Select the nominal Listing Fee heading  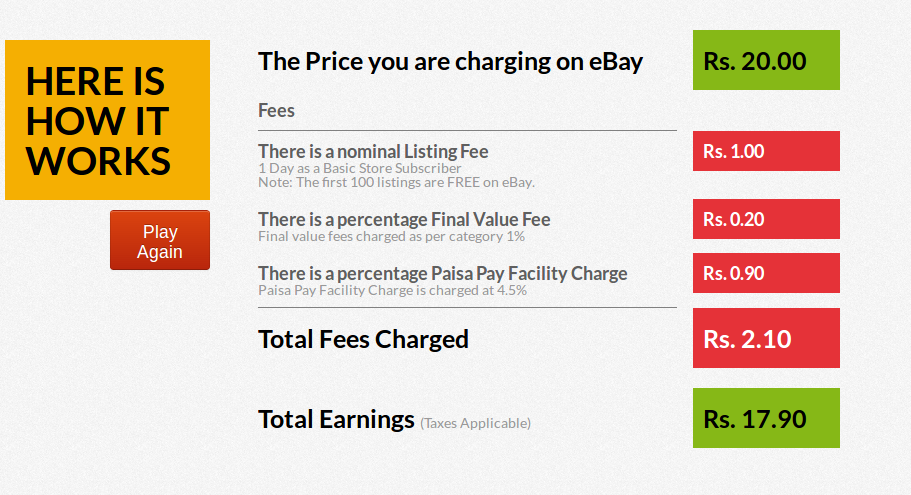[373, 151]
